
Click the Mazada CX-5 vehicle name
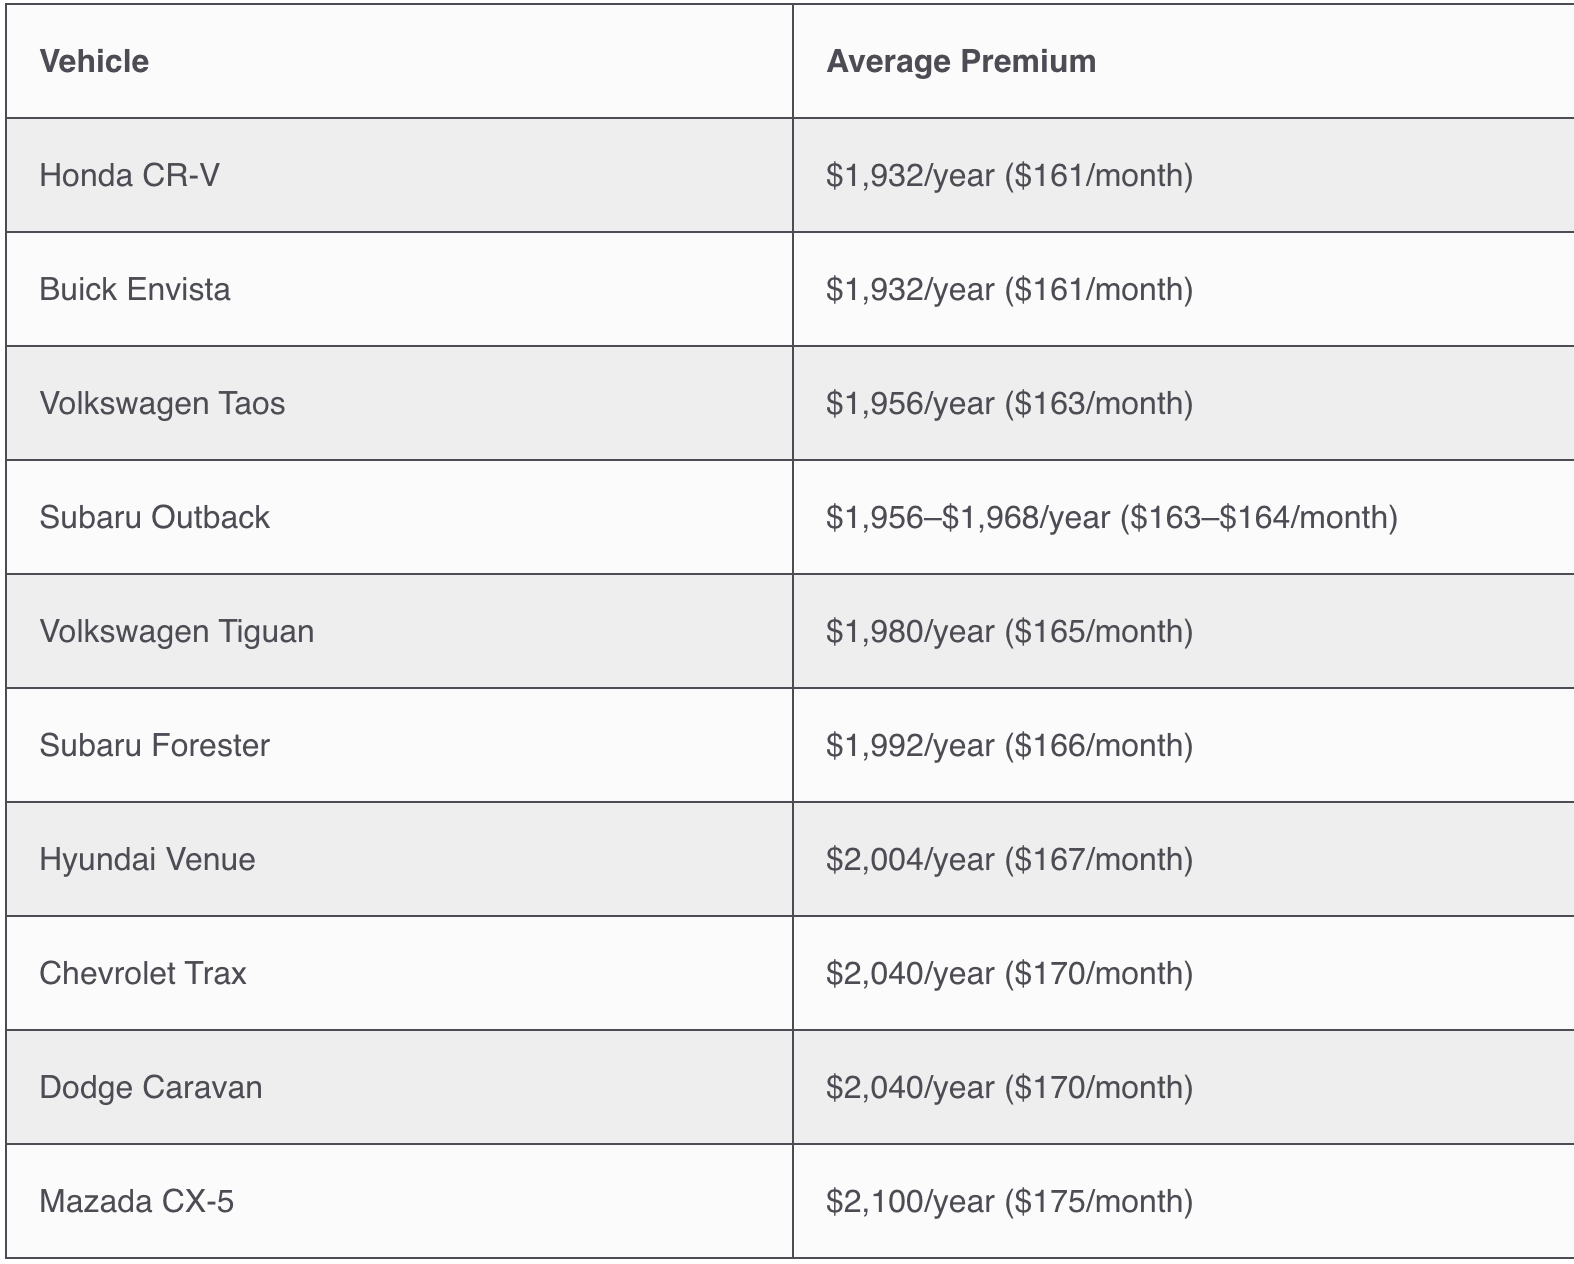pos(136,1202)
